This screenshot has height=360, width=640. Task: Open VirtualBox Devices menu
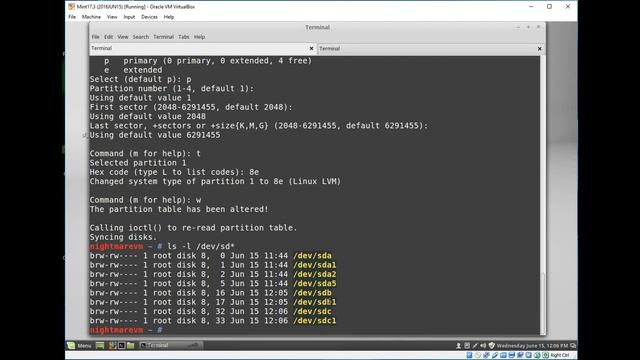tap(149, 17)
